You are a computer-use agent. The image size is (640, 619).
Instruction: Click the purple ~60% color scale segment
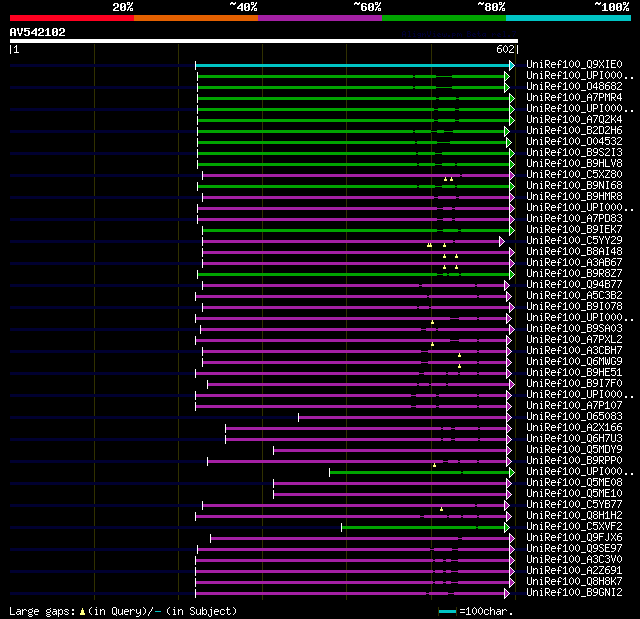[320, 18]
